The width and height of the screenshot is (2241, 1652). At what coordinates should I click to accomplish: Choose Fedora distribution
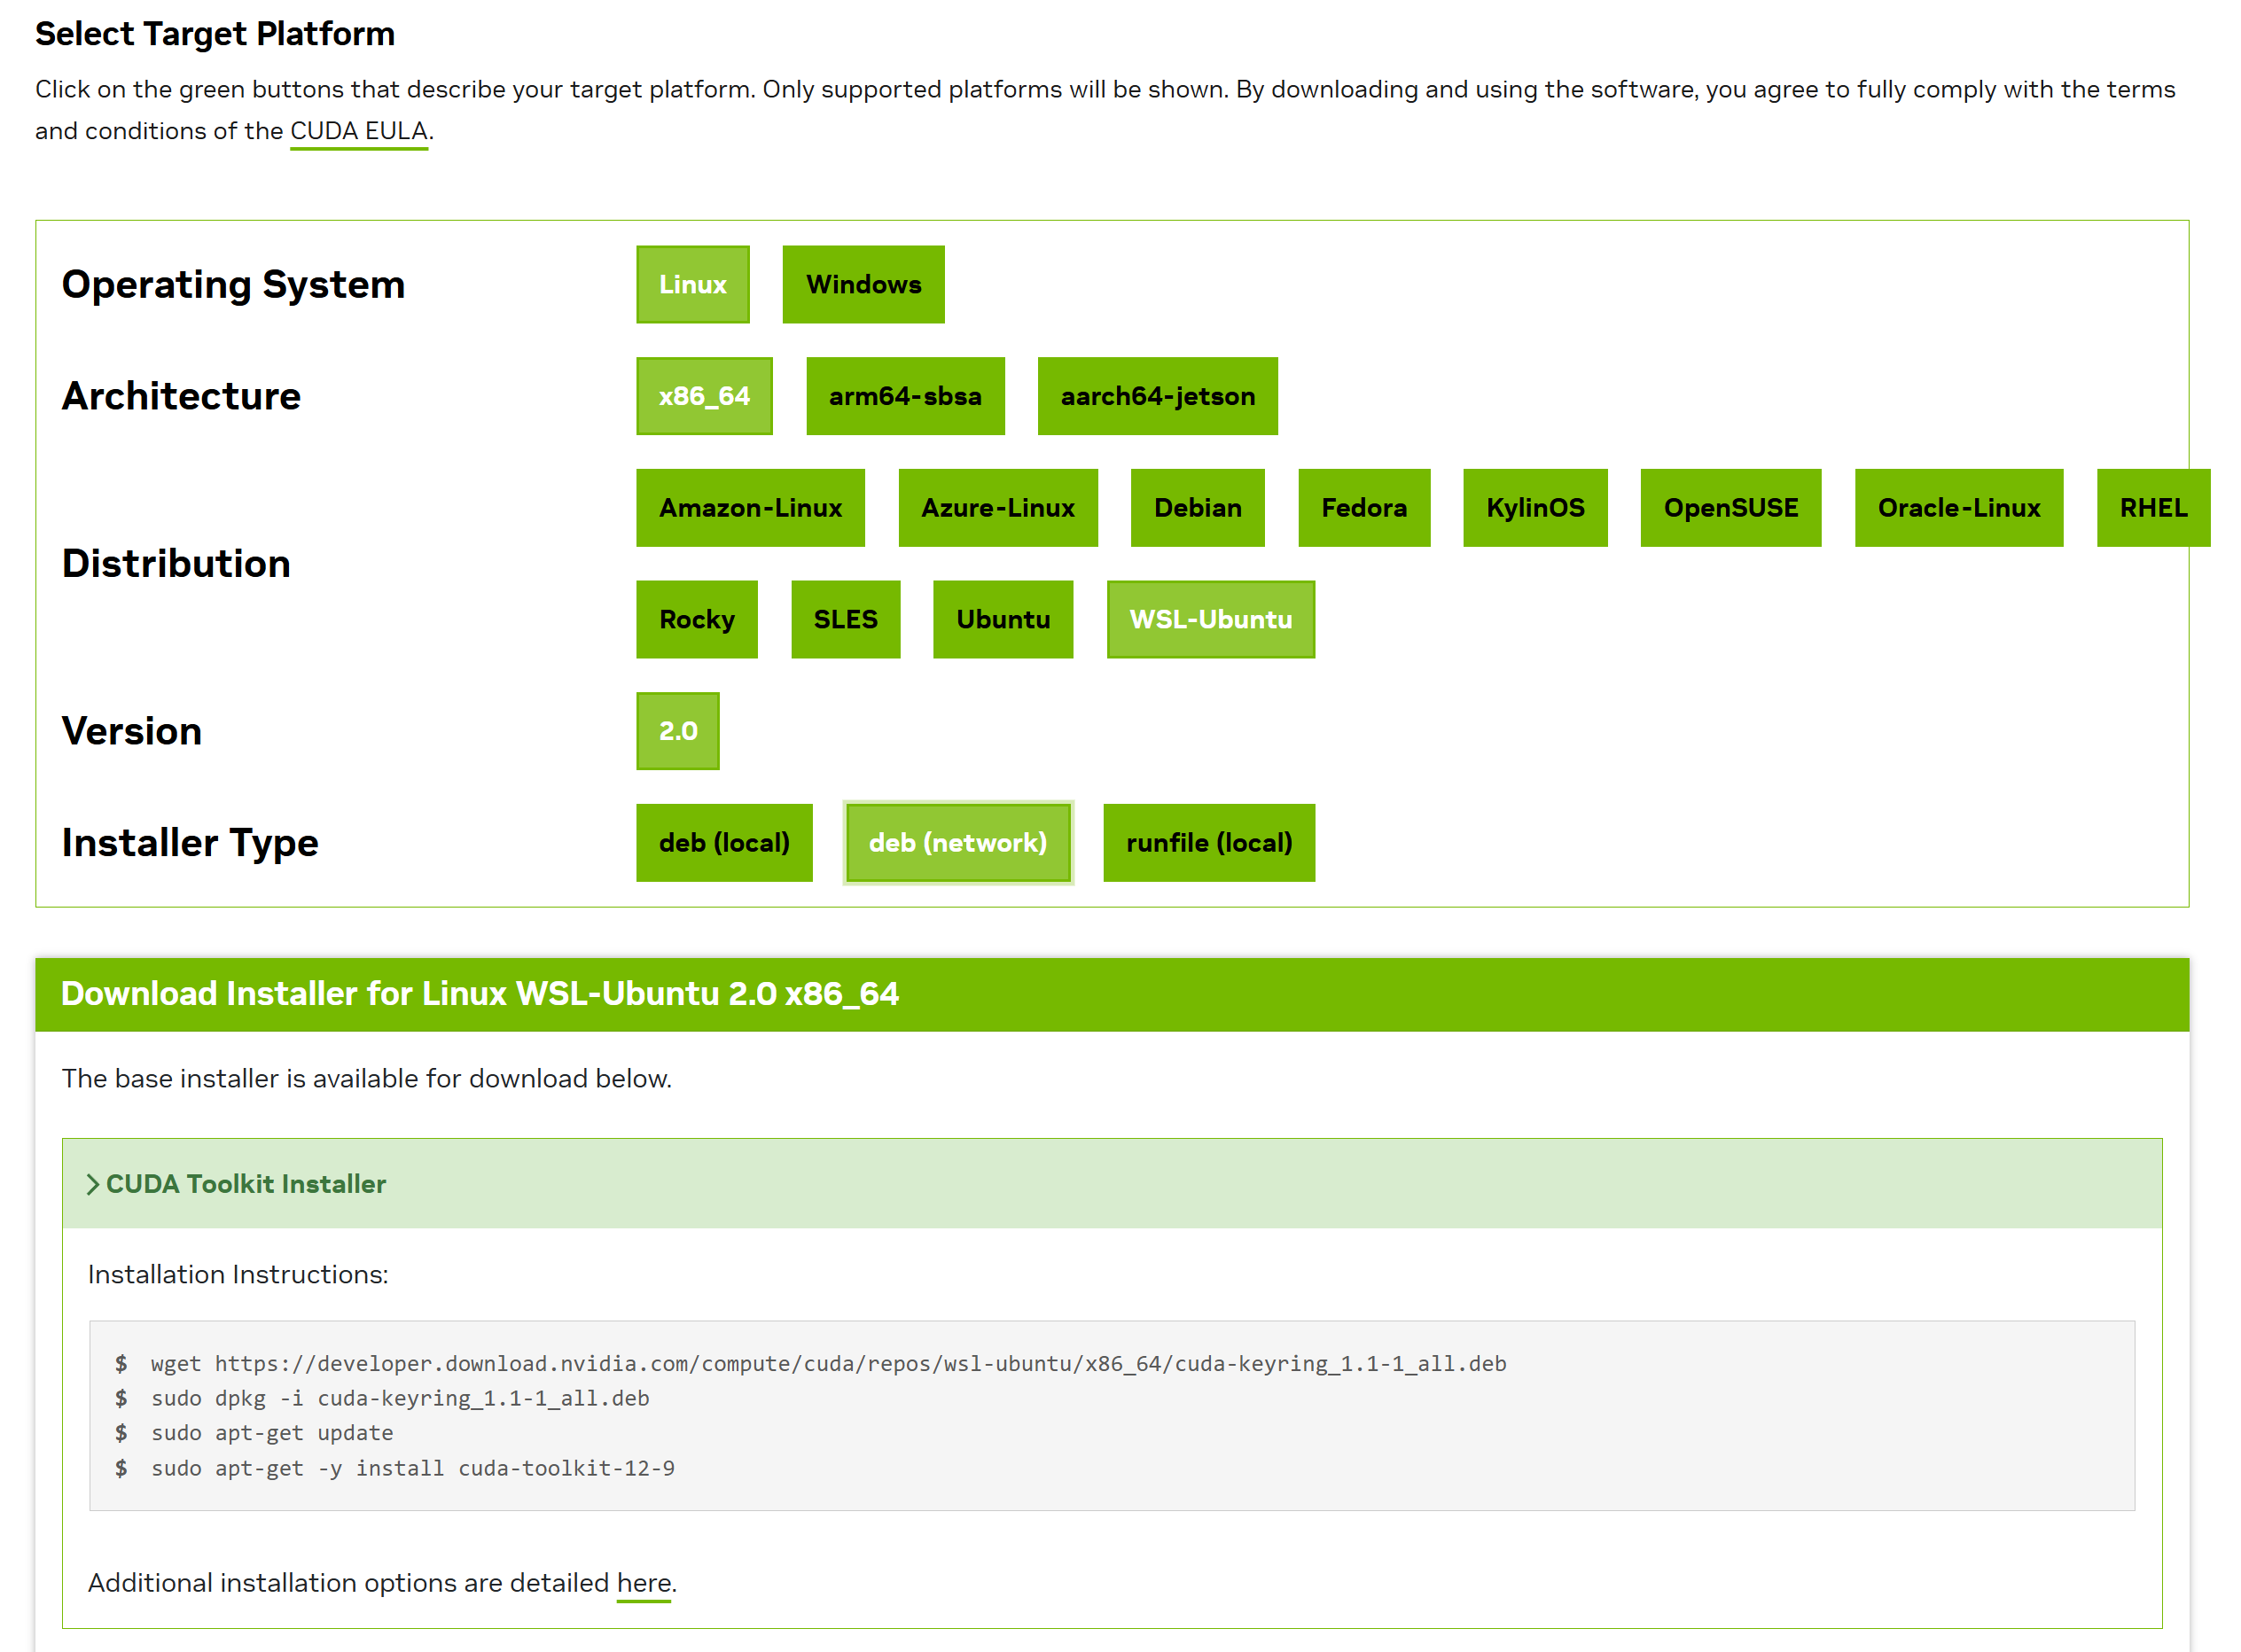tap(1363, 508)
